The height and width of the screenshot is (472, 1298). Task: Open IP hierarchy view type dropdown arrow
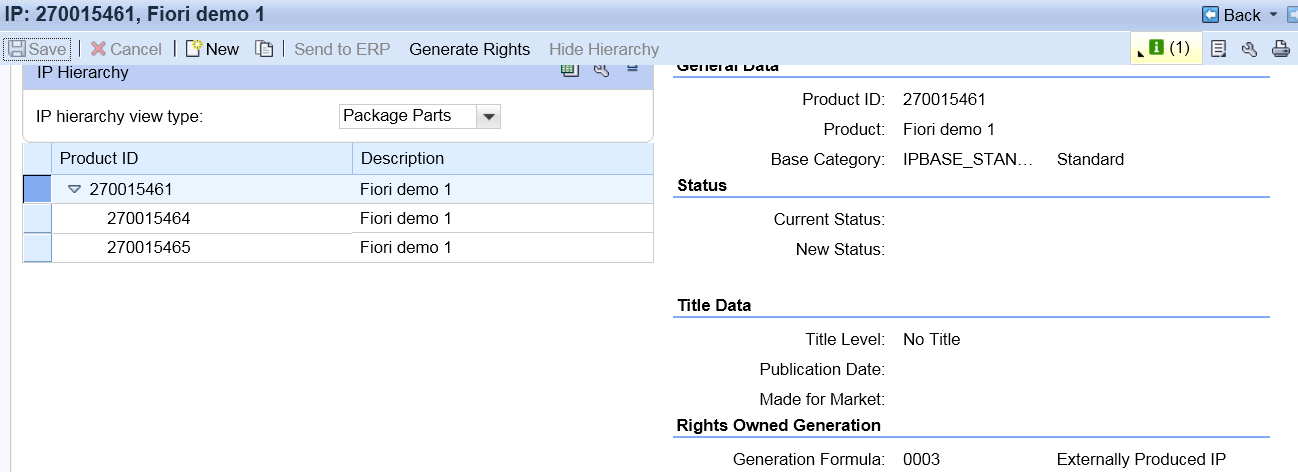(488, 116)
